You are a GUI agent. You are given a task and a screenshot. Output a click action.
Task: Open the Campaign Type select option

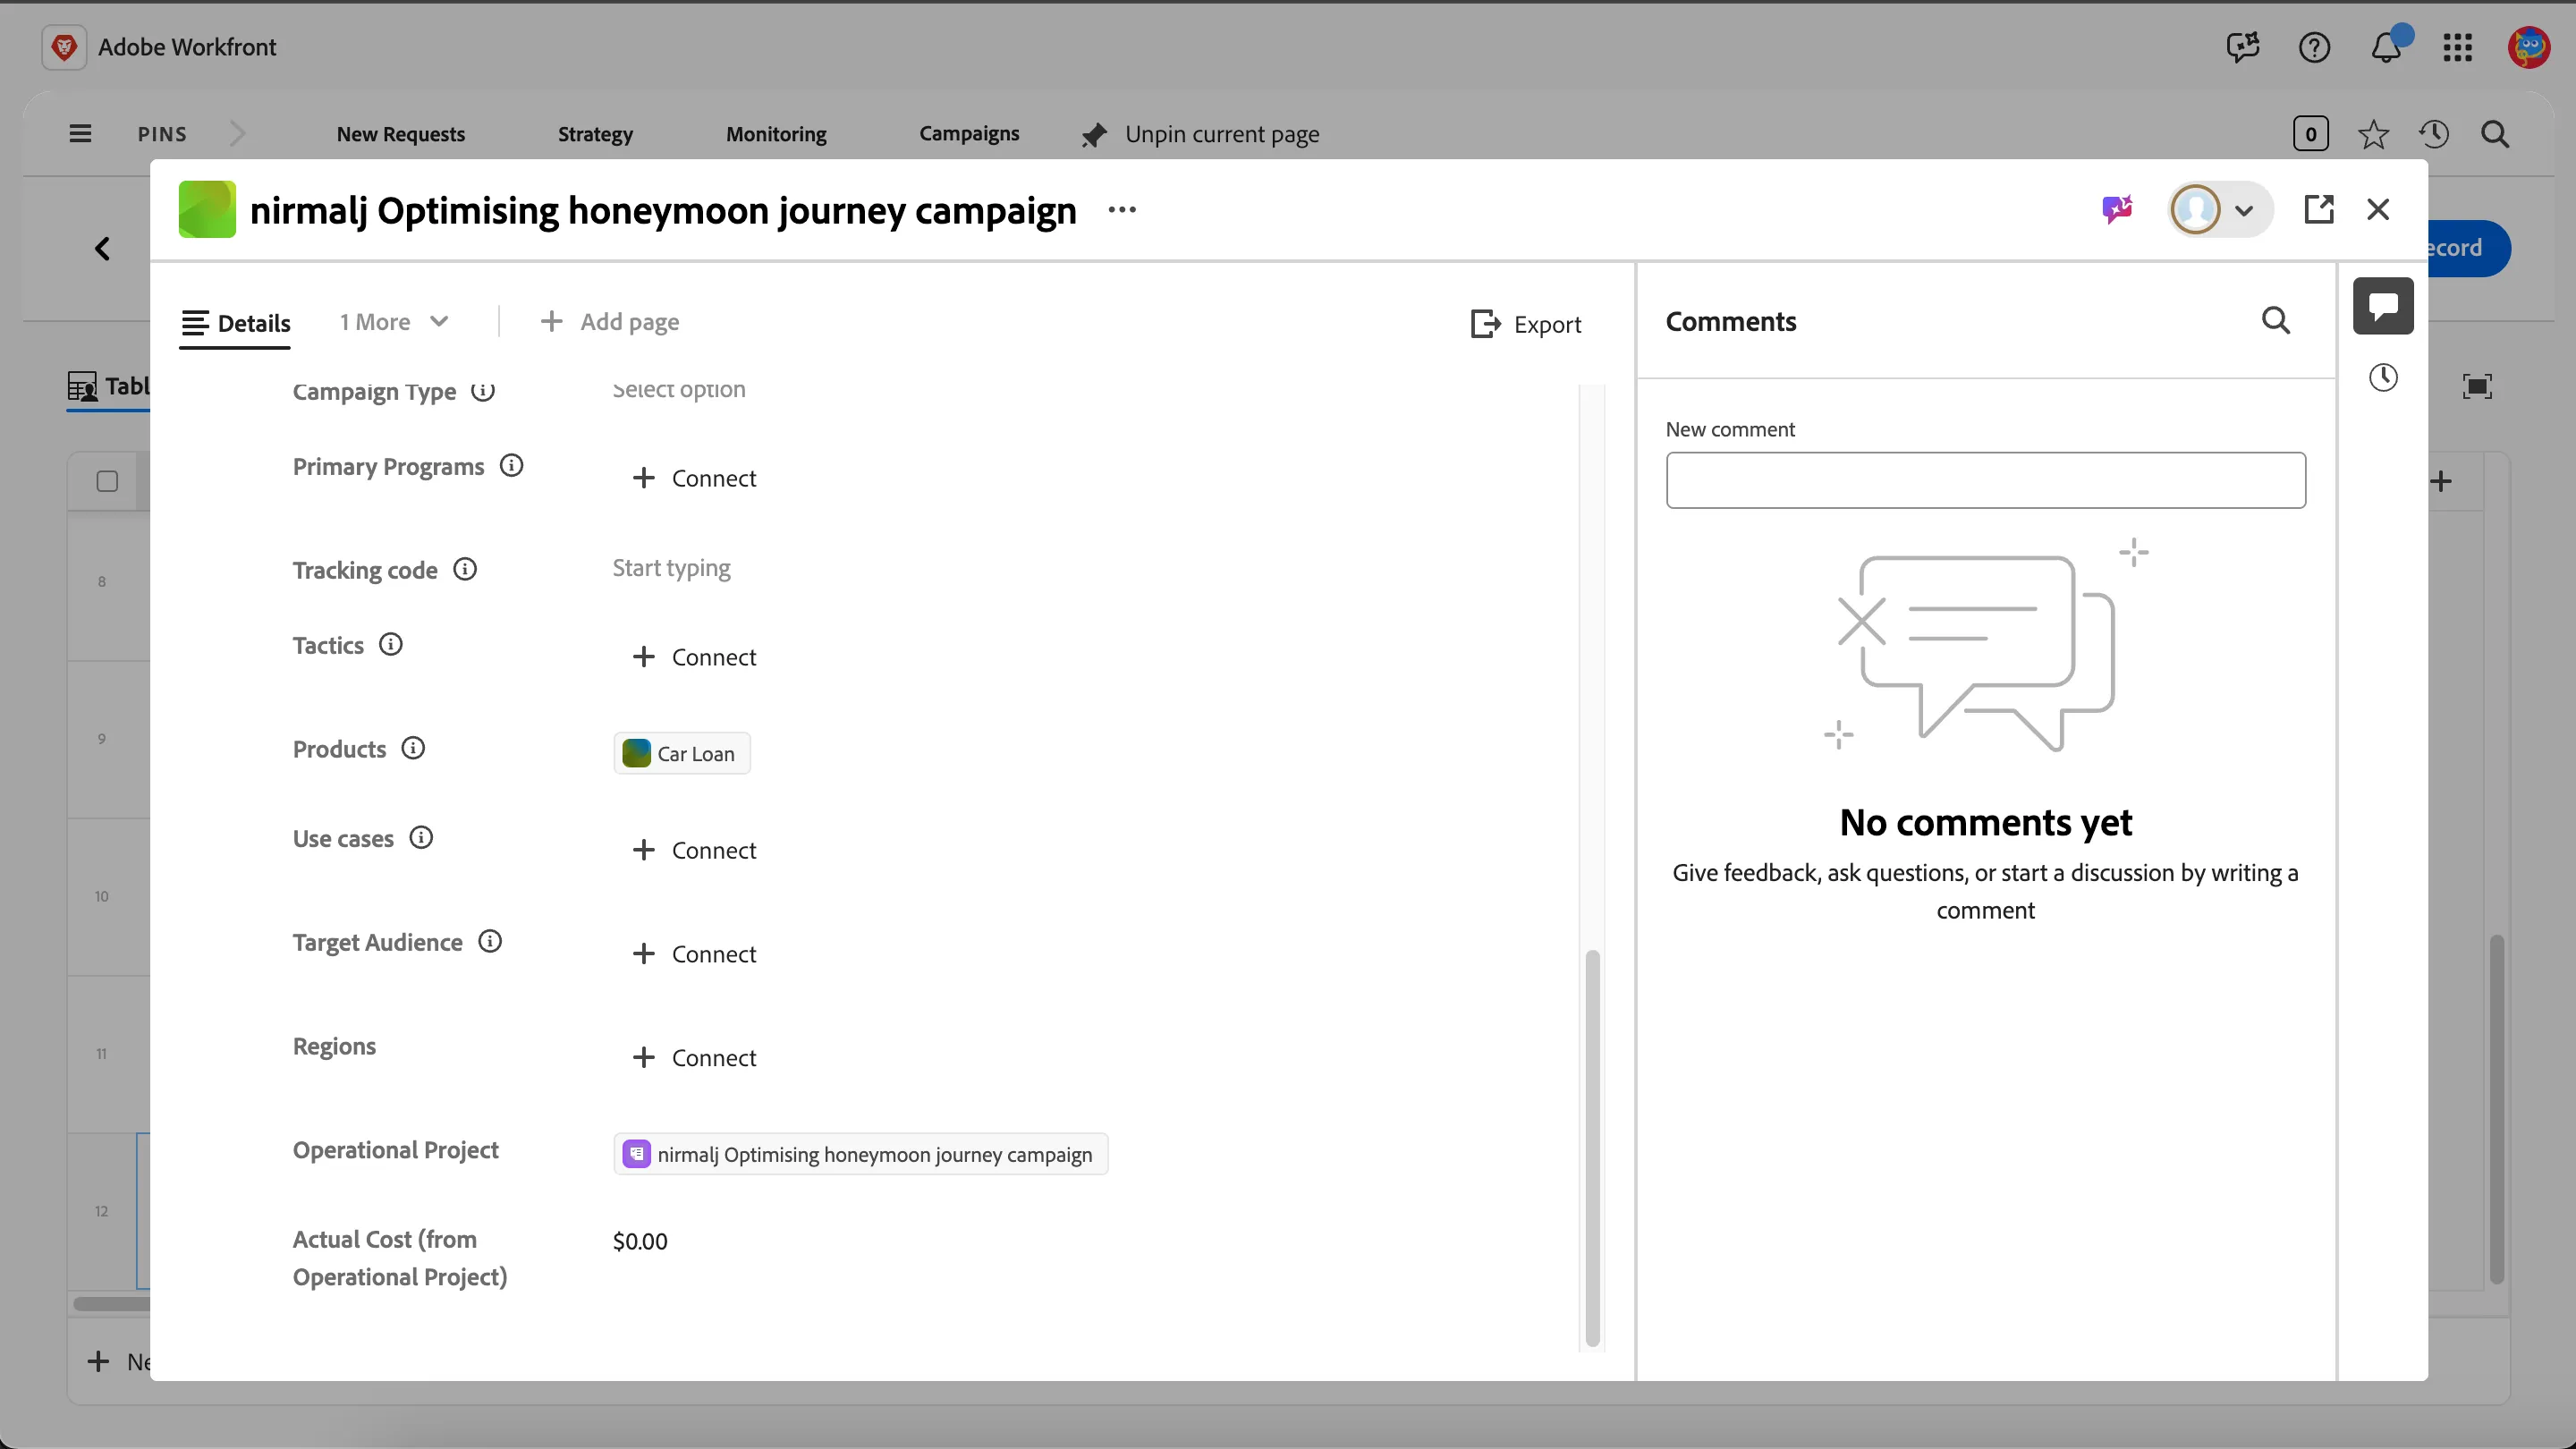pyautogui.click(x=678, y=389)
